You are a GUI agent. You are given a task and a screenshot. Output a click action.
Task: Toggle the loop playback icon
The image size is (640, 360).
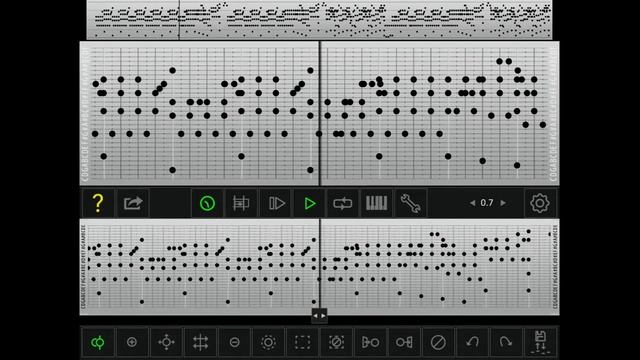coord(343,203)
